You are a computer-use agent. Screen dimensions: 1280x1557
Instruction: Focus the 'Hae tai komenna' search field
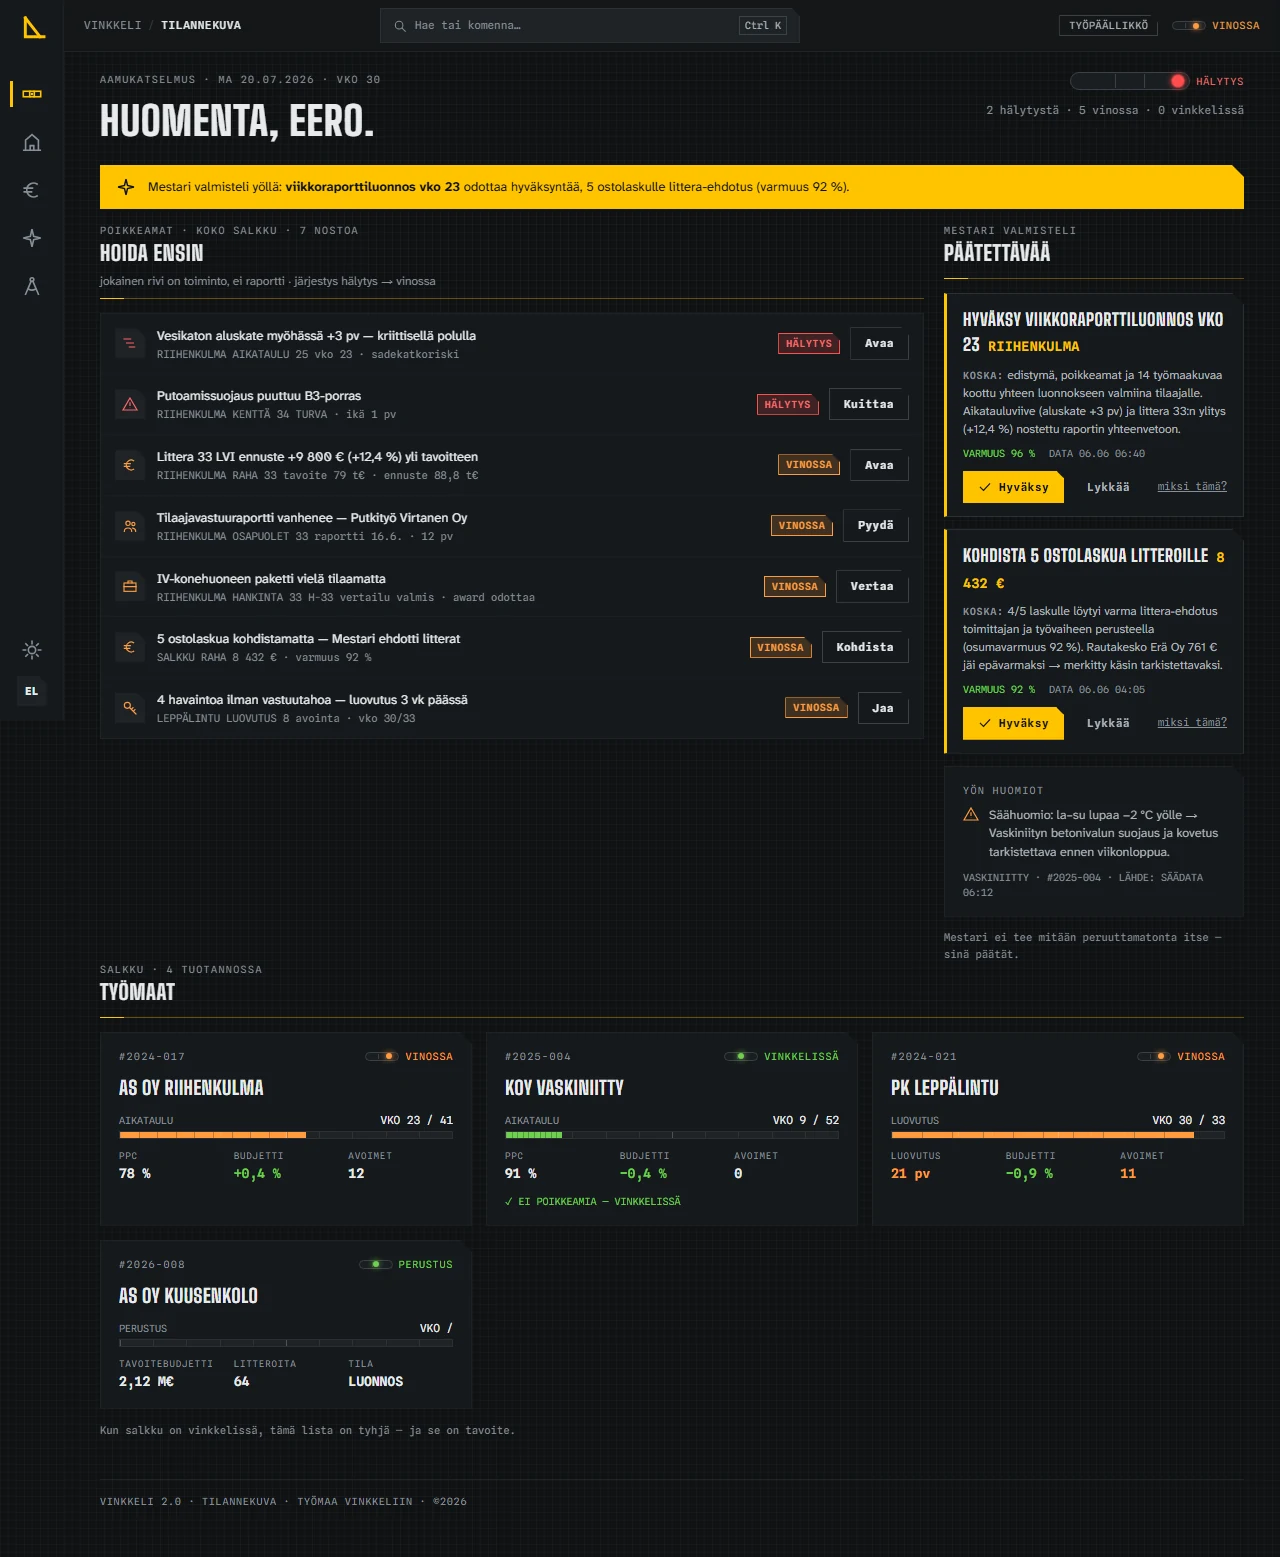pyautogui.click(x=589, y=26)
